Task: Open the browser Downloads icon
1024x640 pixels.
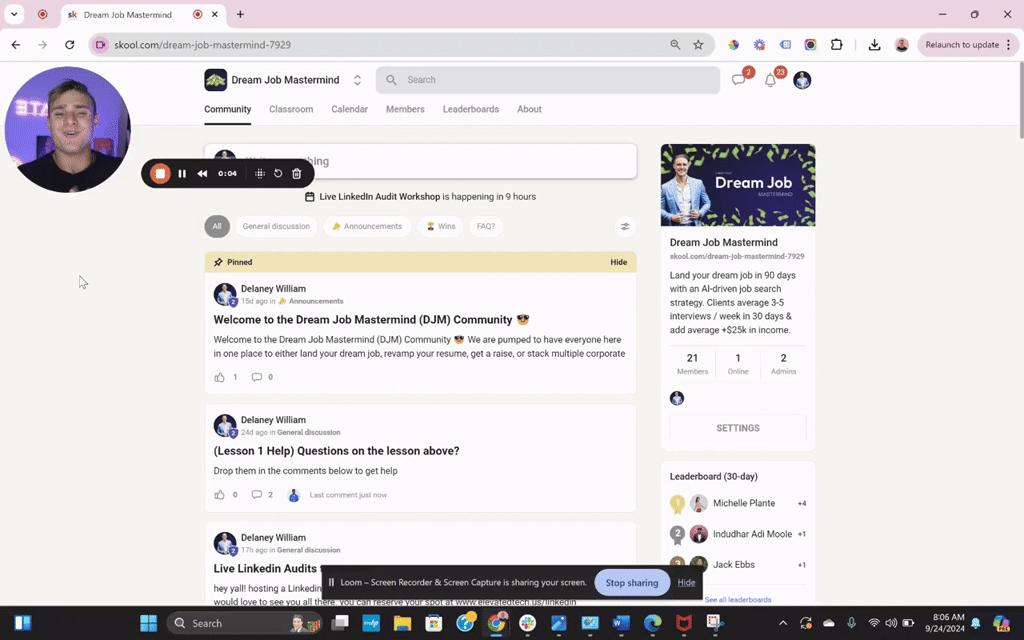Action: [874, 44]
